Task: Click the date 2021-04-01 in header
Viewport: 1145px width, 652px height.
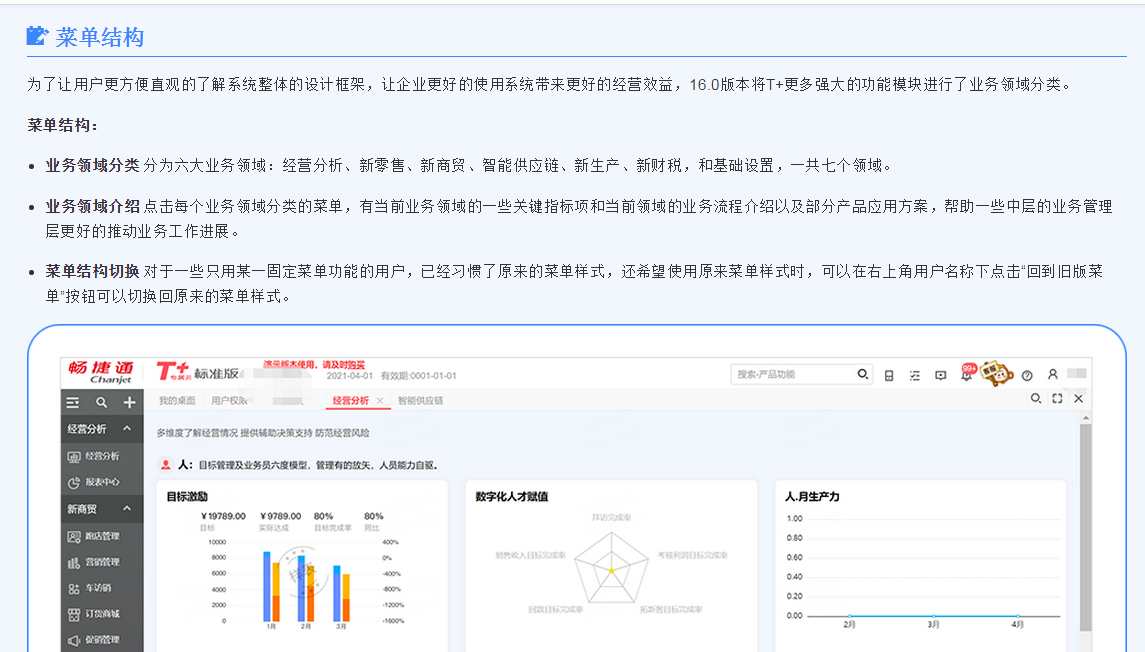Action: [350, 376]
